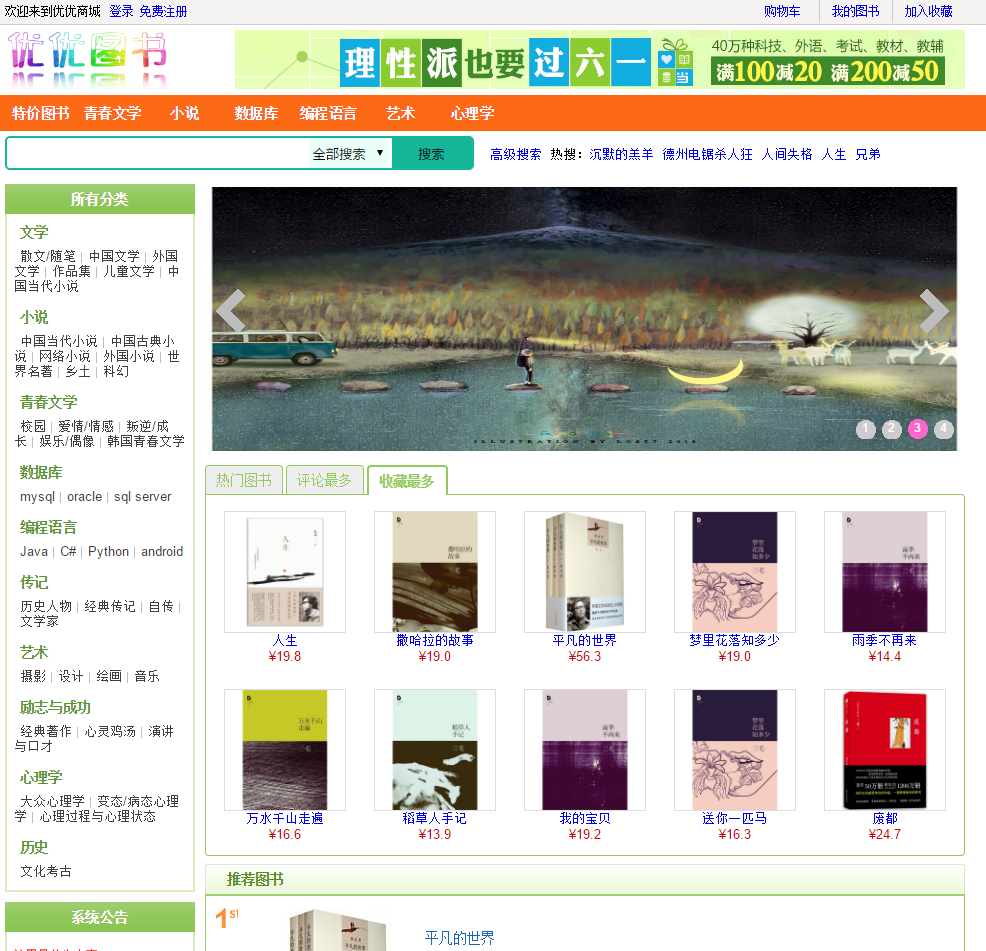Open the 购物车 shopping cart link
This screenshot has height=951, width=986.
(782, 11)
